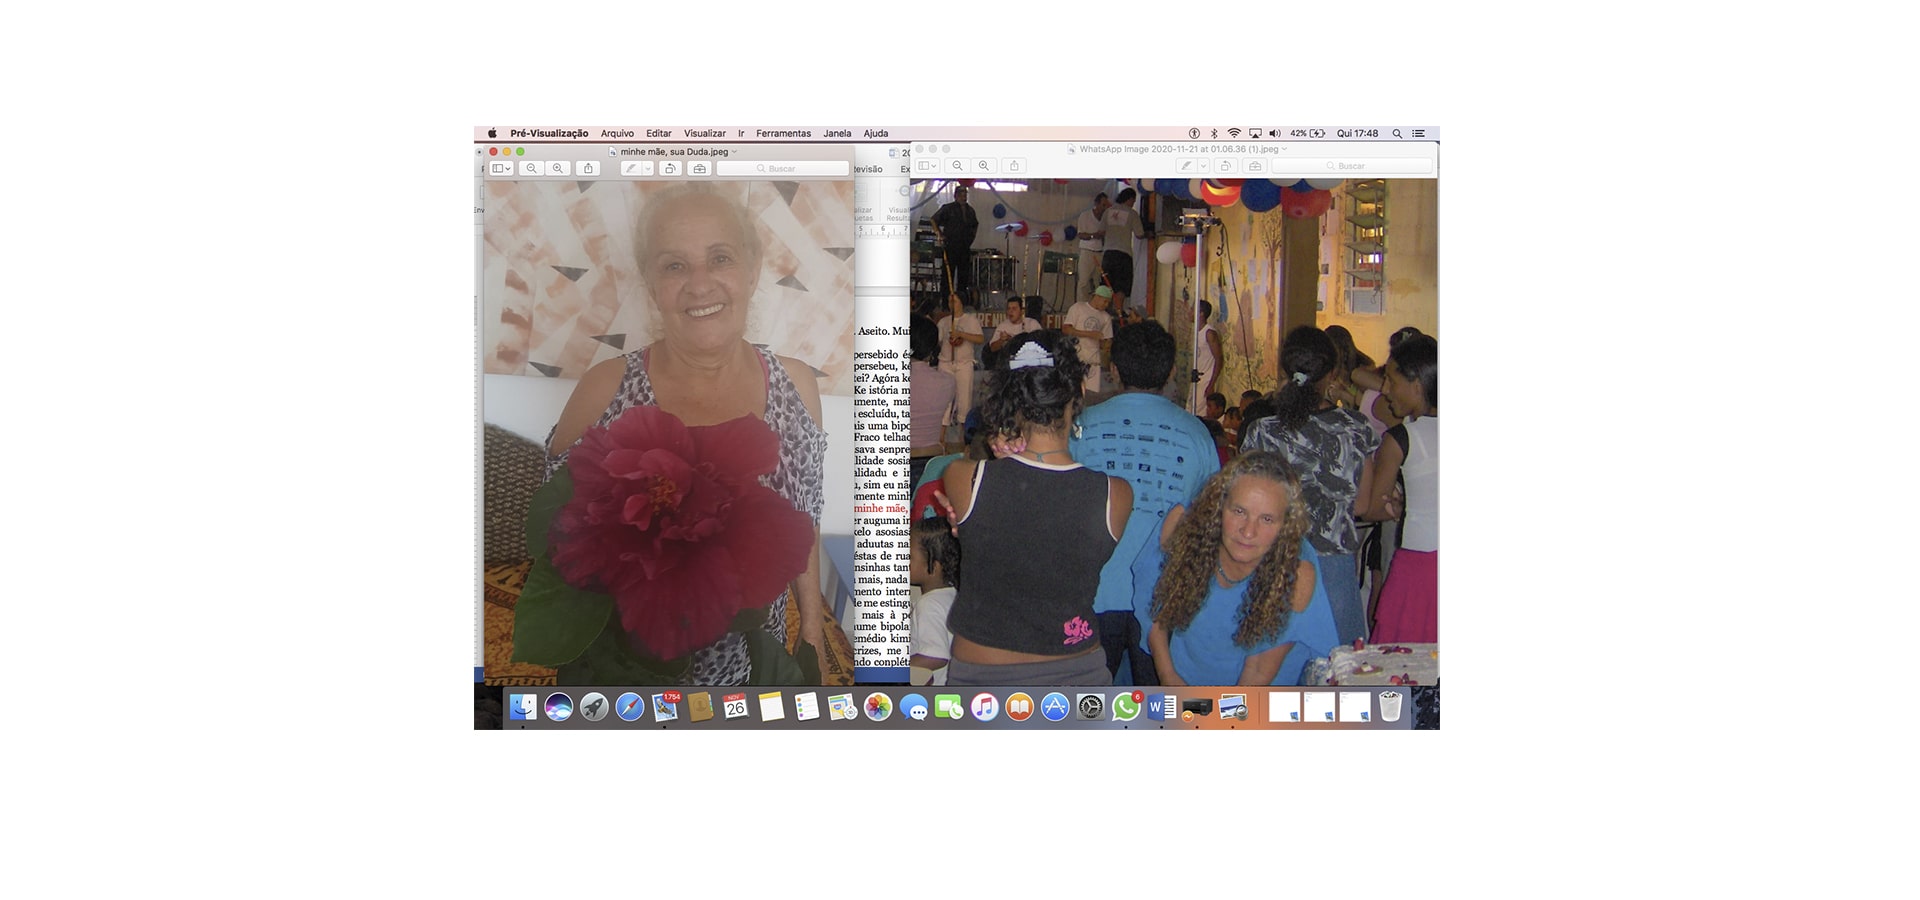Open the Bluetooth status menu
1920x900 pixels.
click(x=1214, y=133)
